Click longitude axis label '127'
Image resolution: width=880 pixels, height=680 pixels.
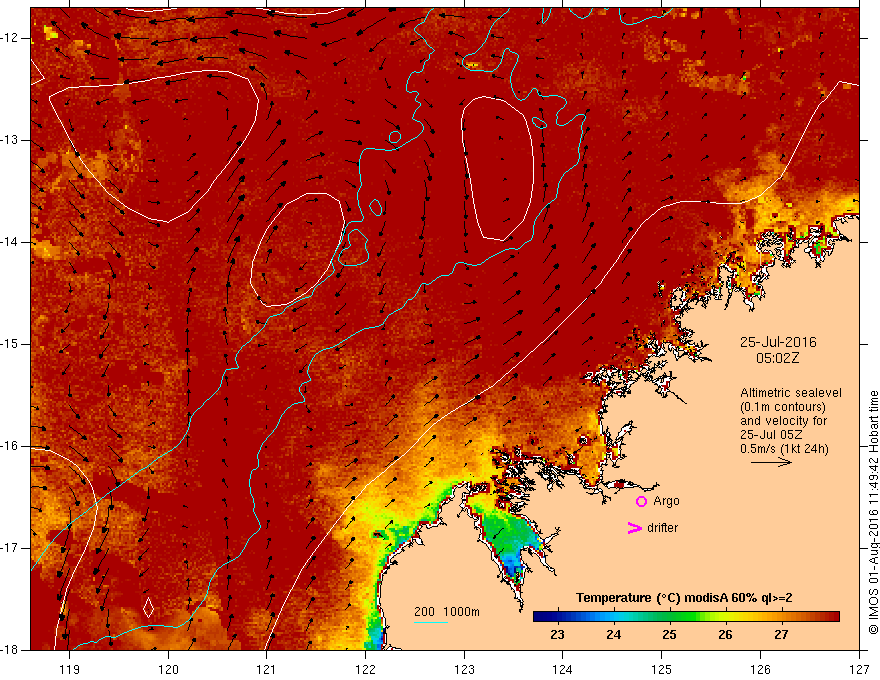pos(859,669)
